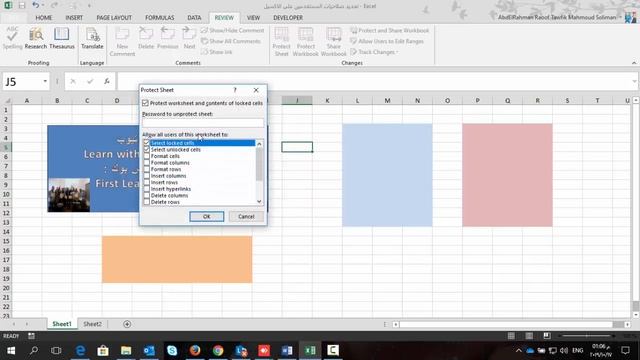Screen dimensions: 640x360
Task: Open the DATA tab
Action: tap(194, 18)
